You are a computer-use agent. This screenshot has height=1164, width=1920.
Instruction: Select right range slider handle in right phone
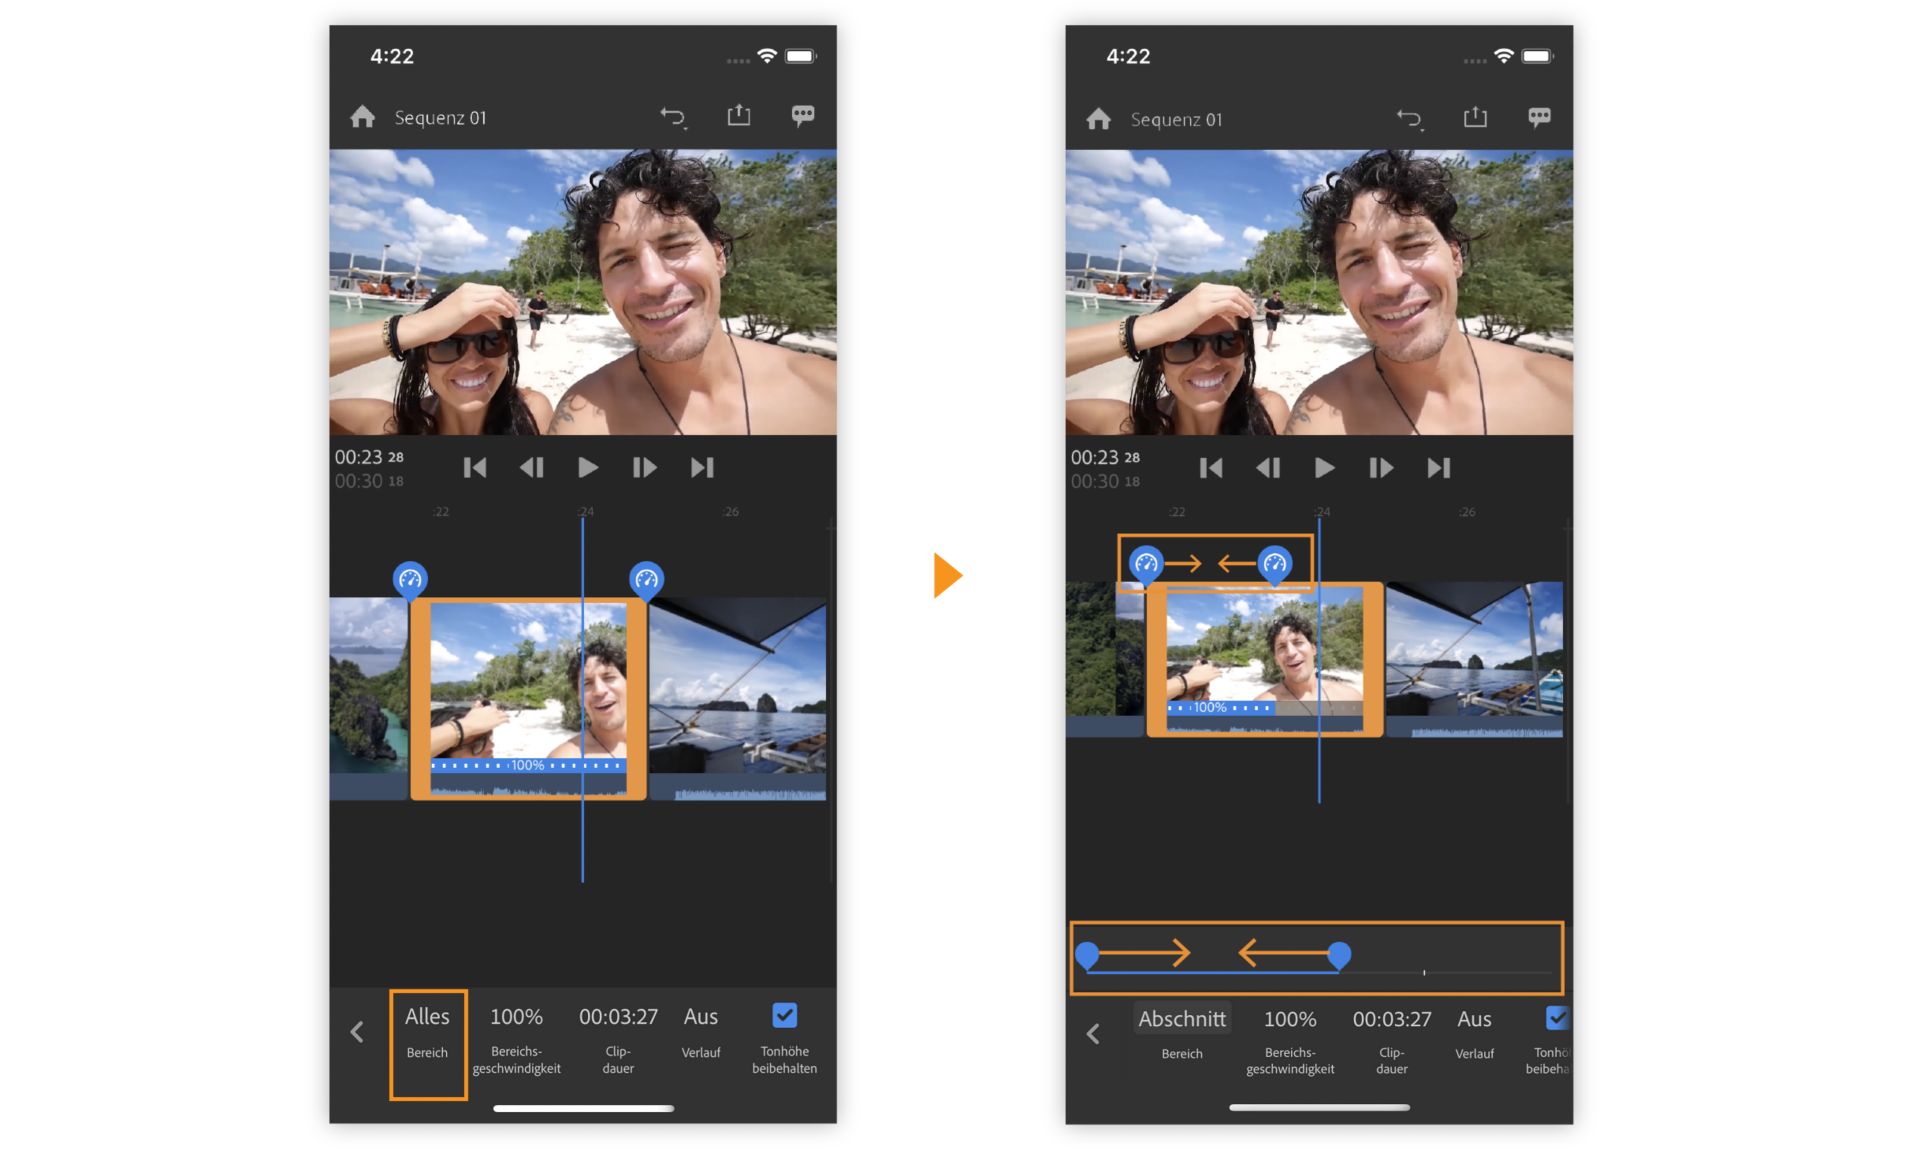pyautogui.click(x=1339, y=955)
